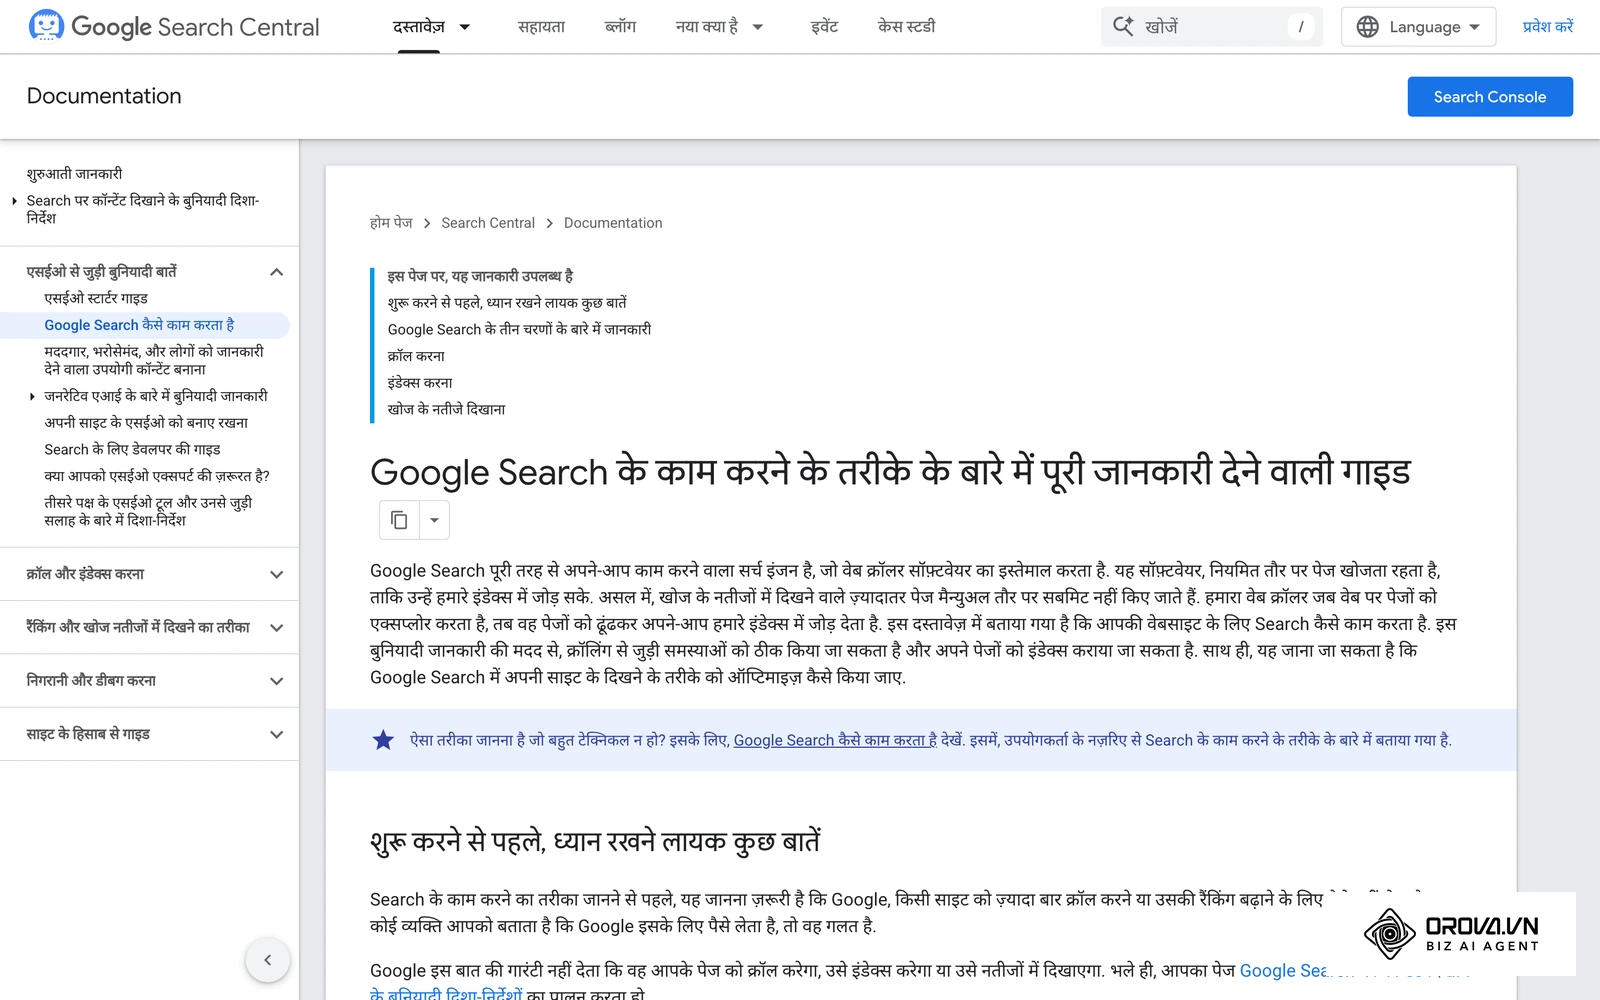Open the इवेंट menu item

(x=824, y=27)
